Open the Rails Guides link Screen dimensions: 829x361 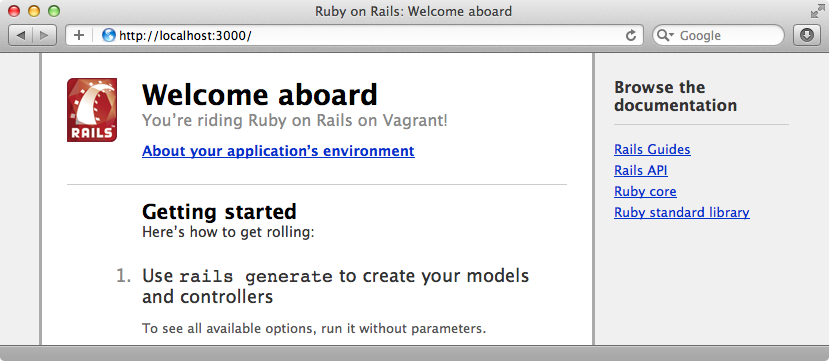pos(652,150)
